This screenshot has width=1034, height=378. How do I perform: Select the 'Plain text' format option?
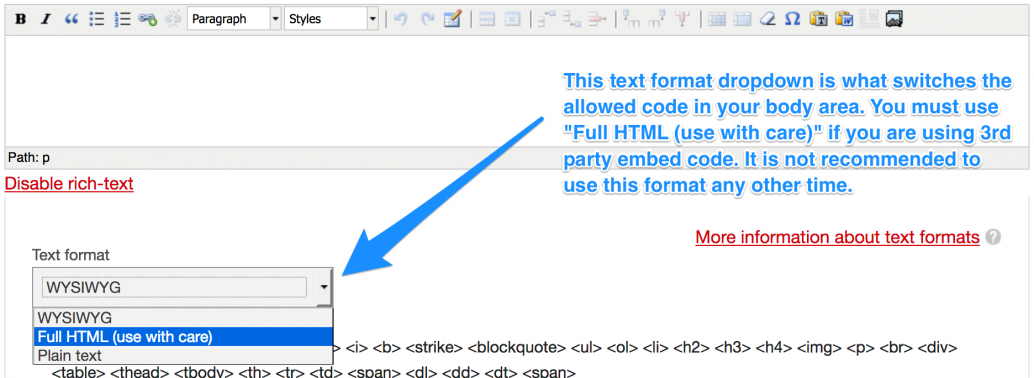(x=183, y=356)
